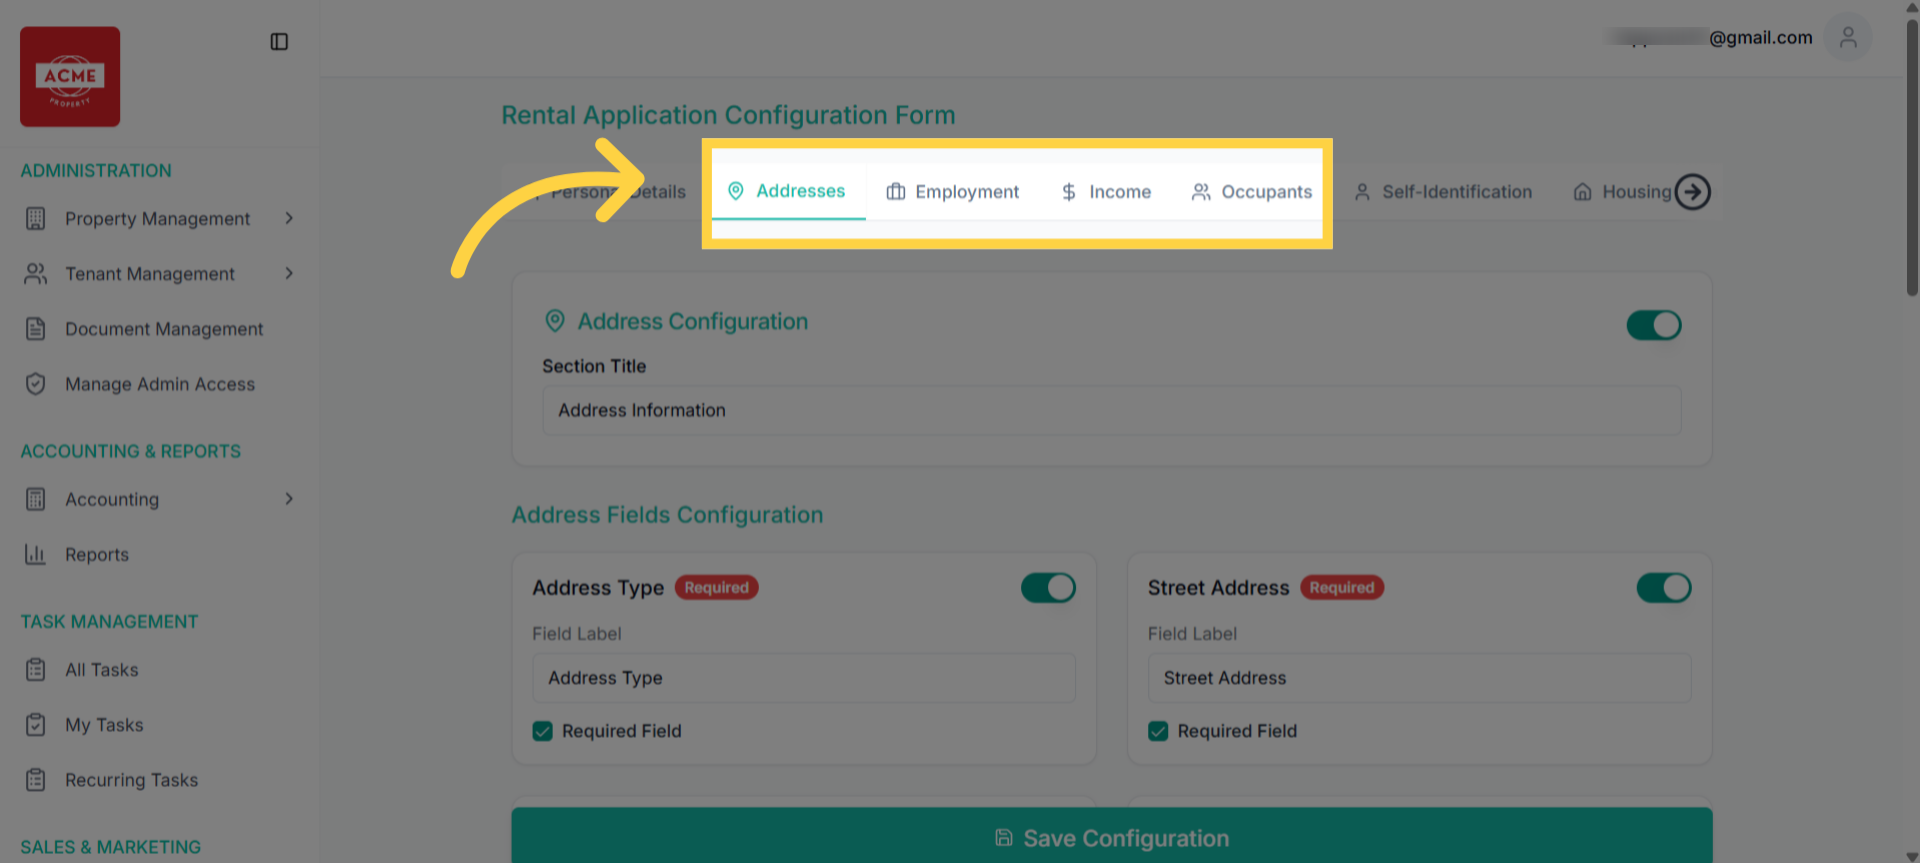
Task: Uncheck Required Field under Address Type
Action: click(x=543, y=731)
